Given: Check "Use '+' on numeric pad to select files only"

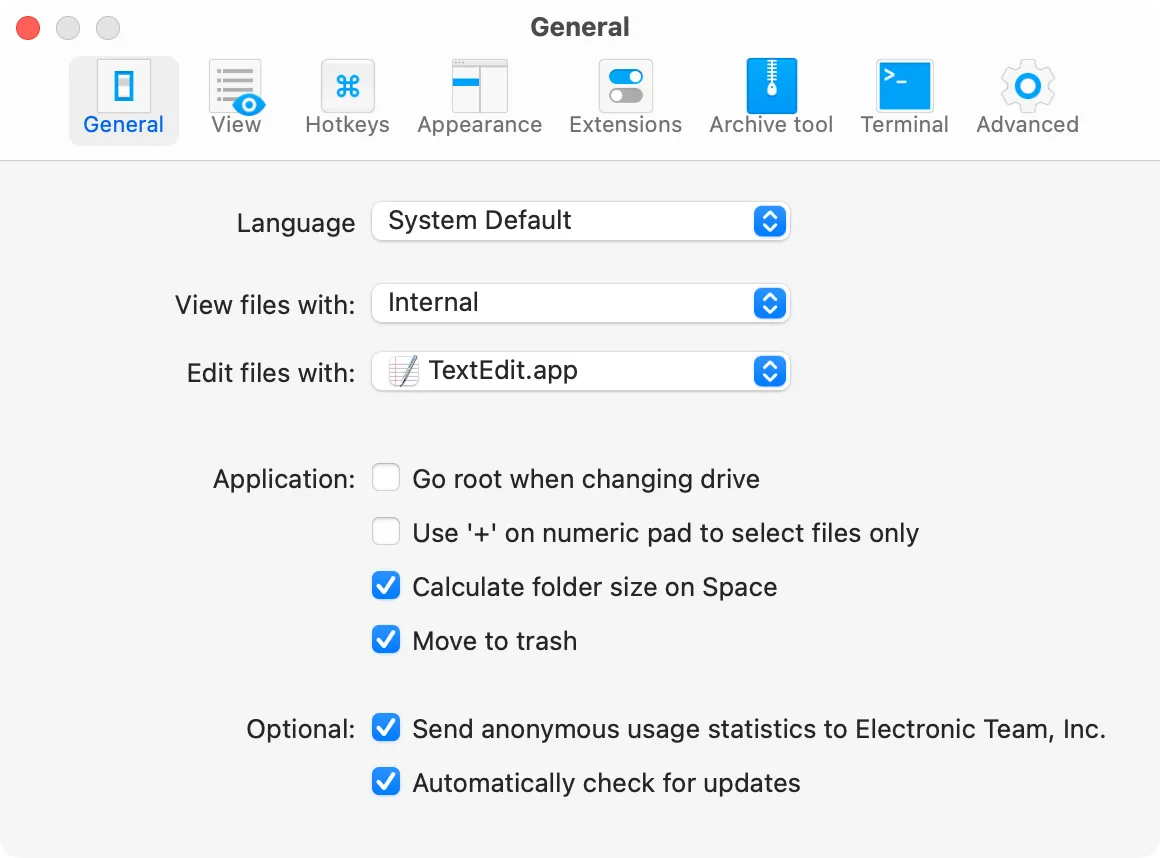Looking at the screenshot, I should (x=386, y=531).
